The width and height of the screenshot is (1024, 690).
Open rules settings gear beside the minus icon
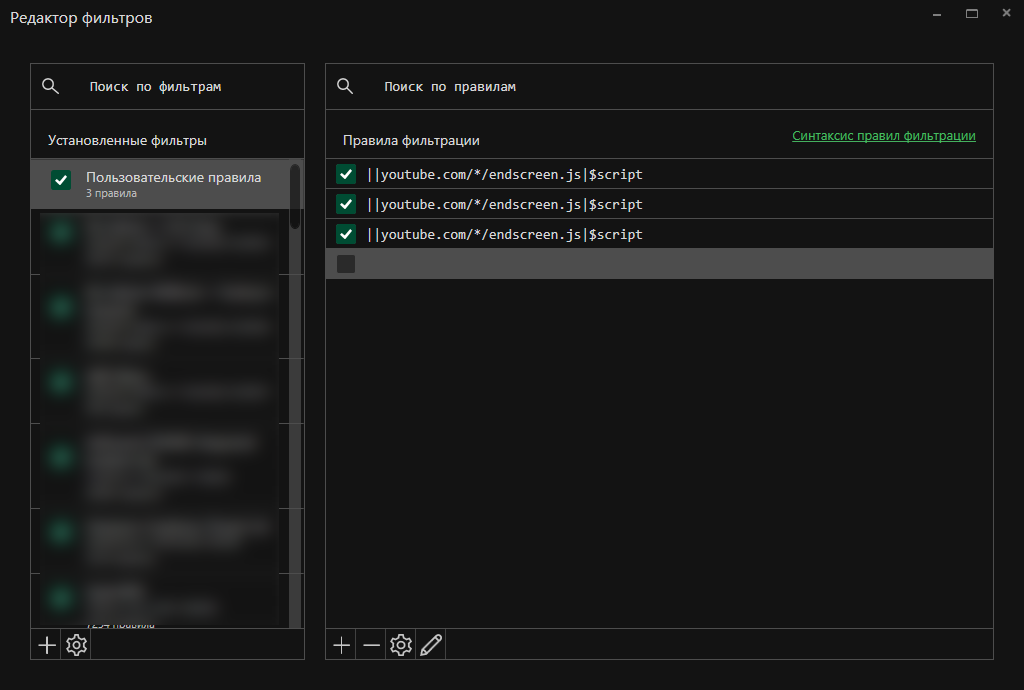(x=401, y=645)
